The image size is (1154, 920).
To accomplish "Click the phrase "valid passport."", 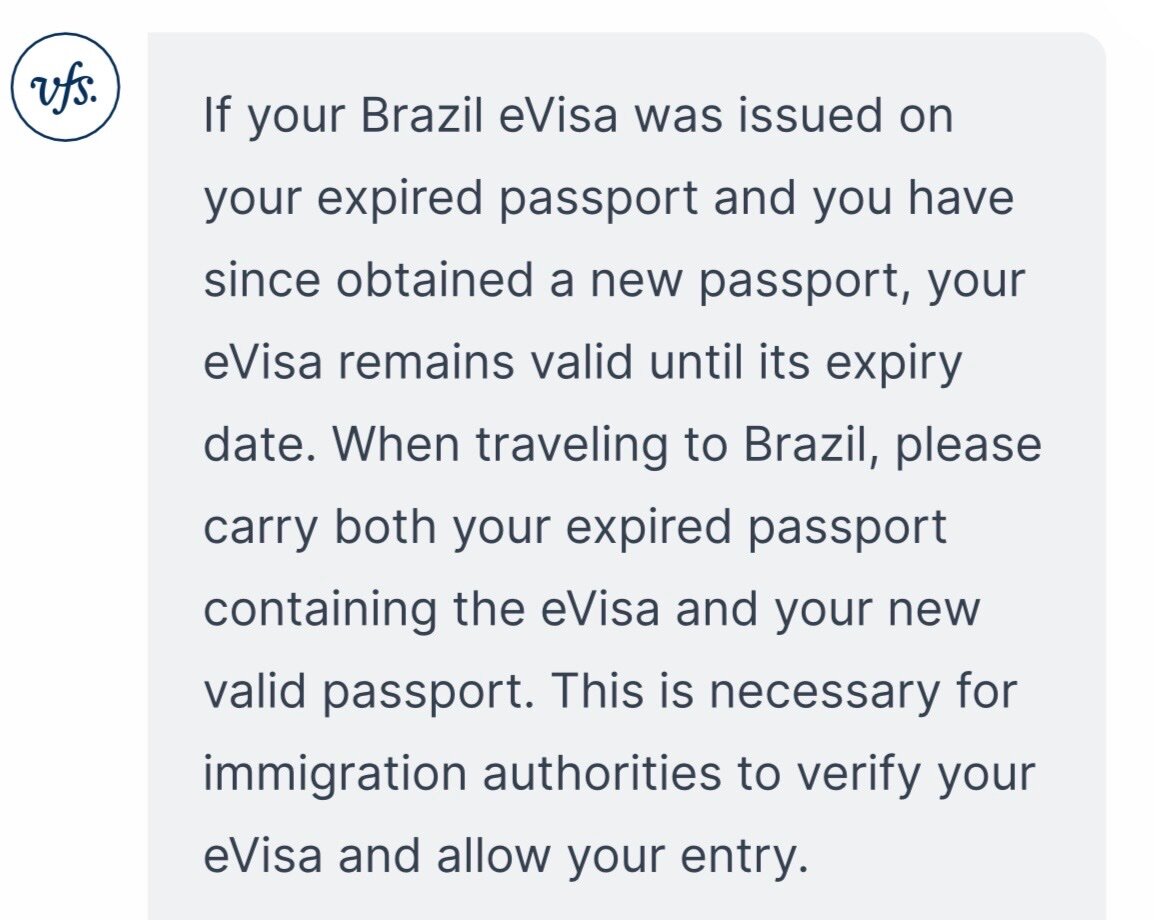I will tap(367, 689).
